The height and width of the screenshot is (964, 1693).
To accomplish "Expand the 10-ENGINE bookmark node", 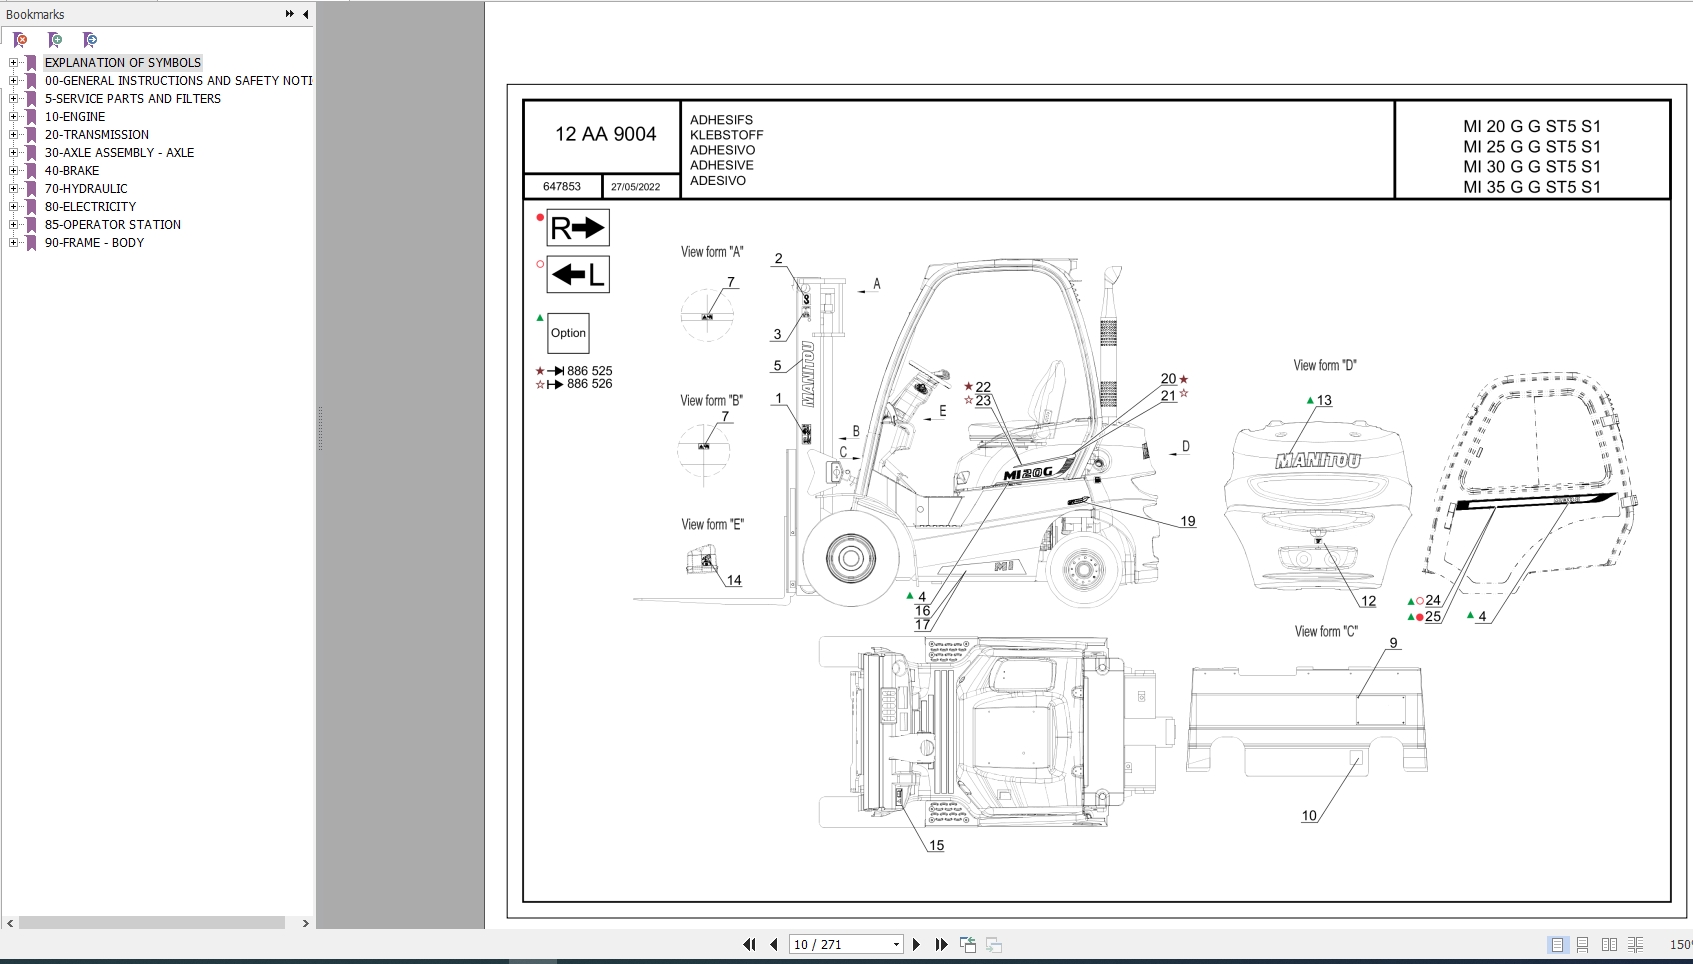I will click(14, 116).
